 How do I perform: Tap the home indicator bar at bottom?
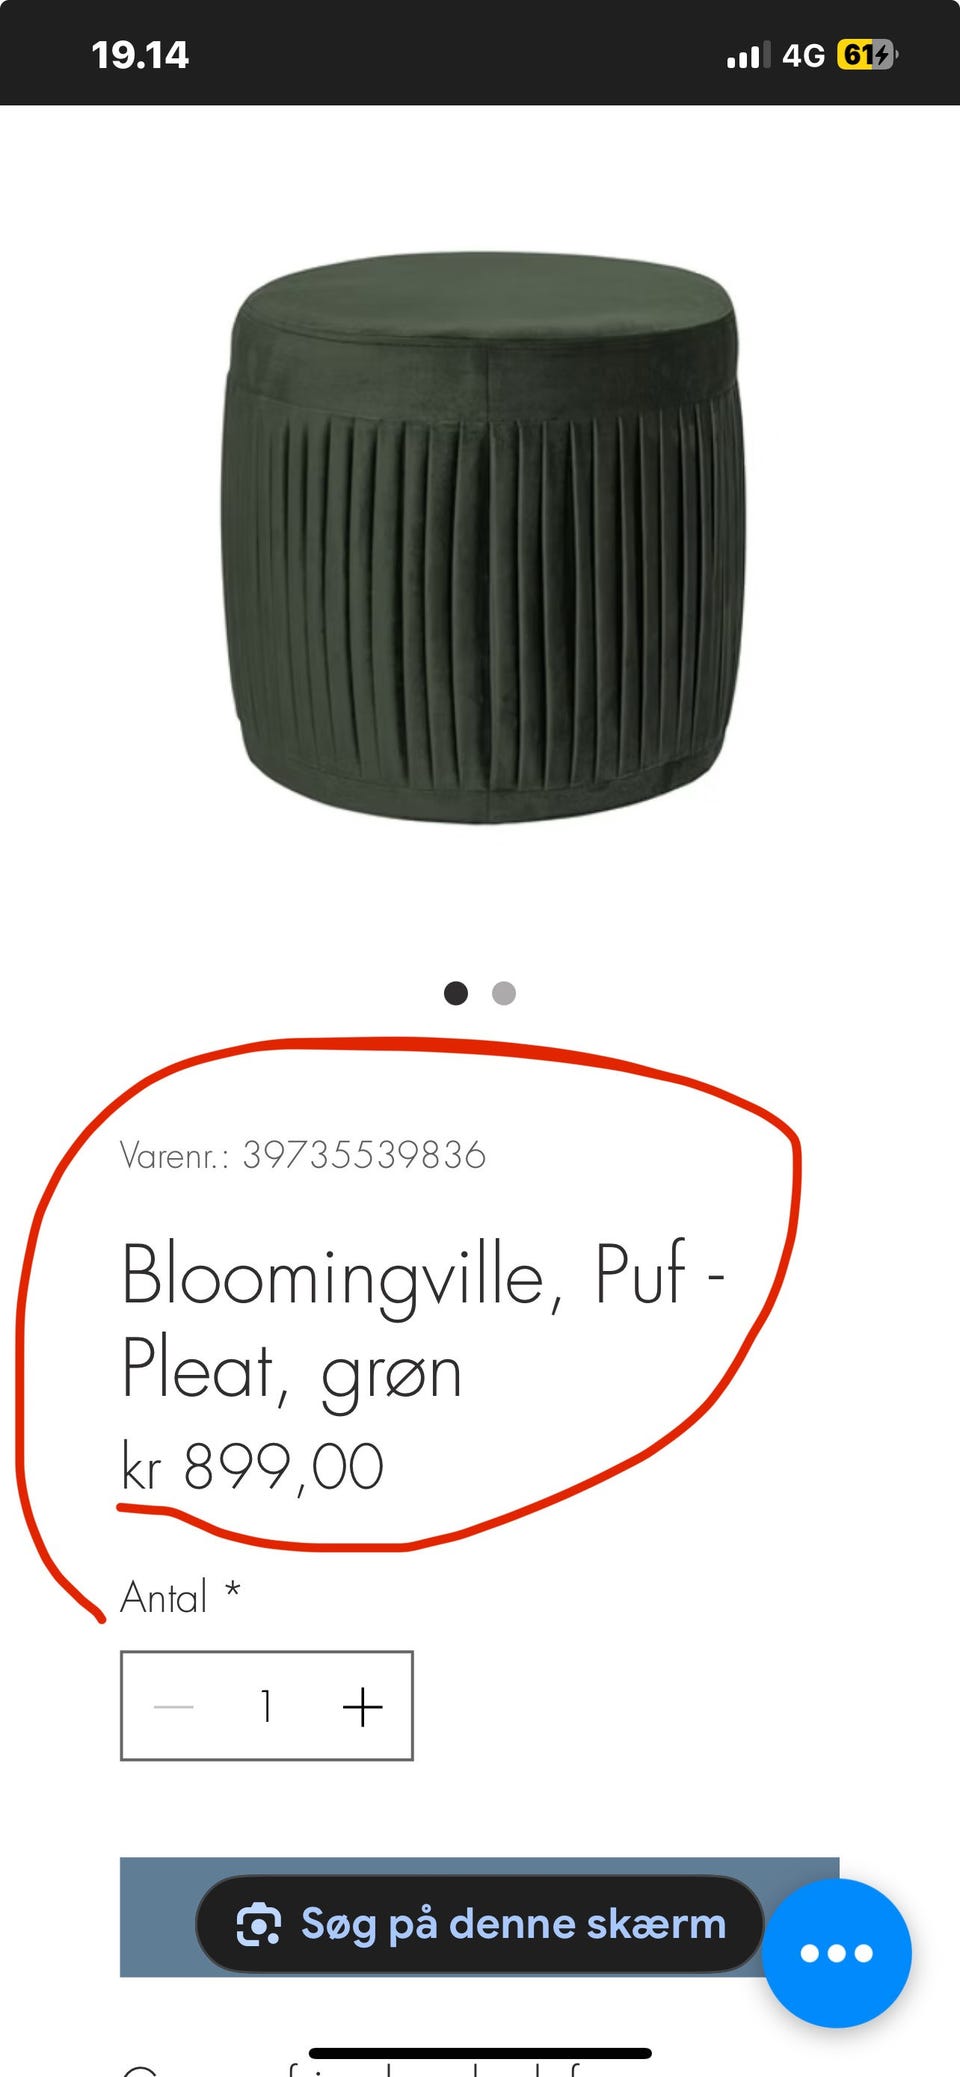tap(480, 2053)
